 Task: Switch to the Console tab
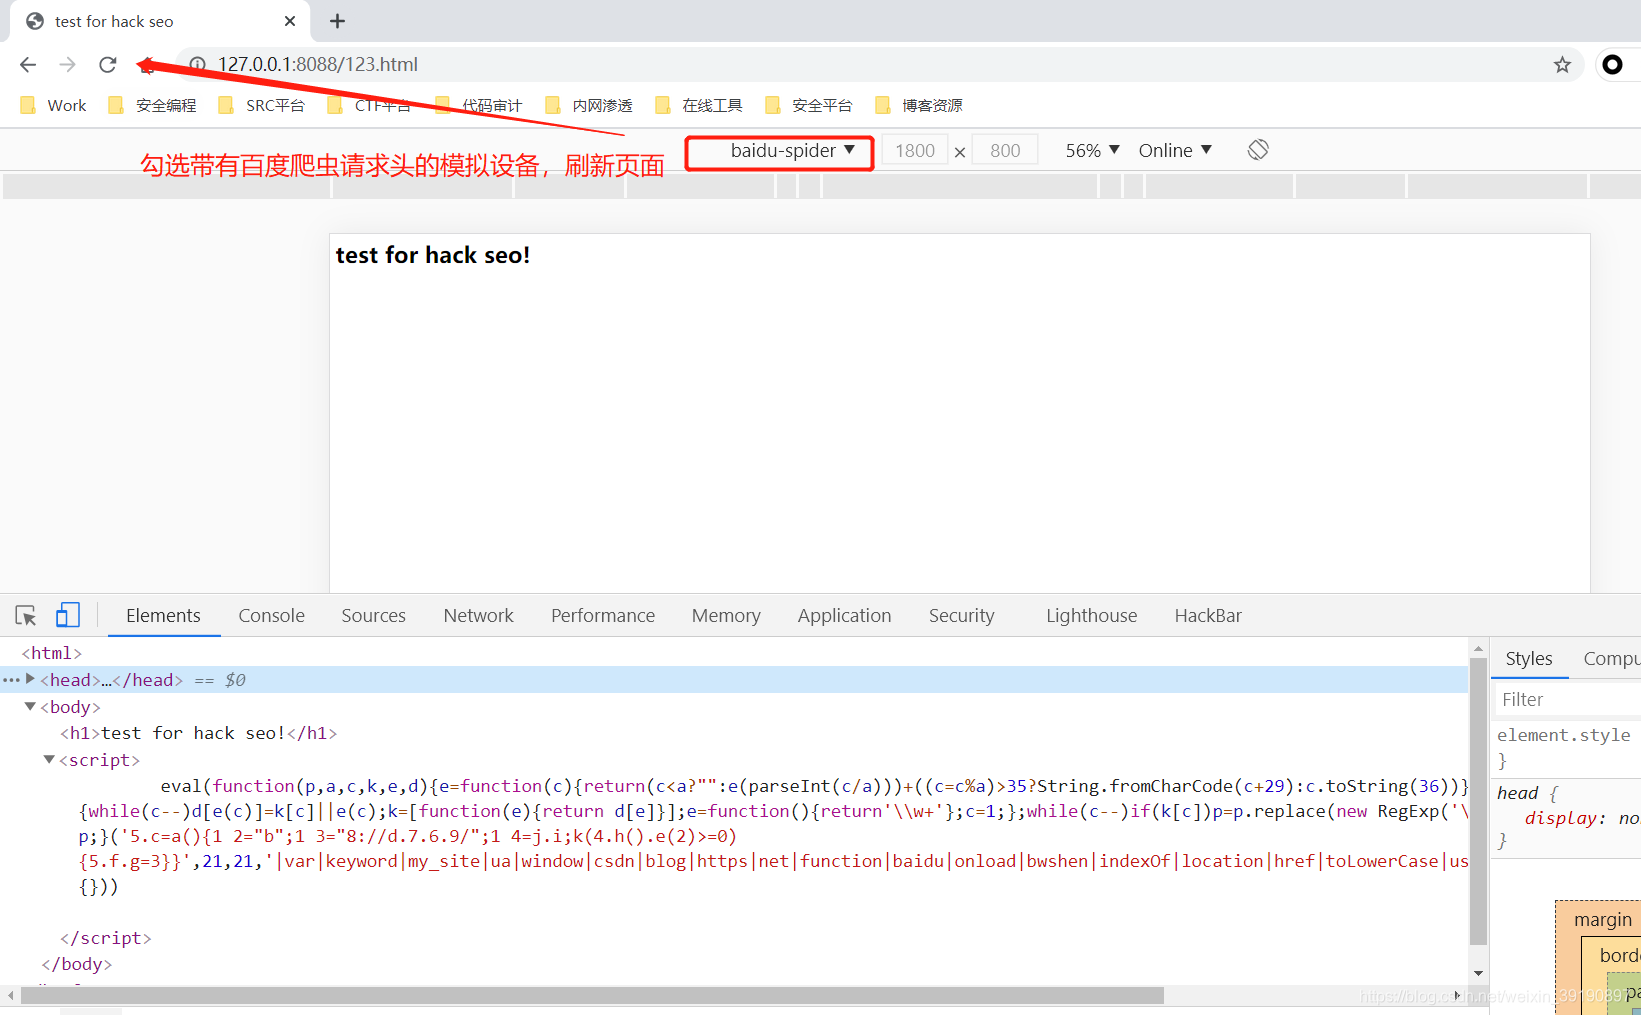tap(271, 616)
